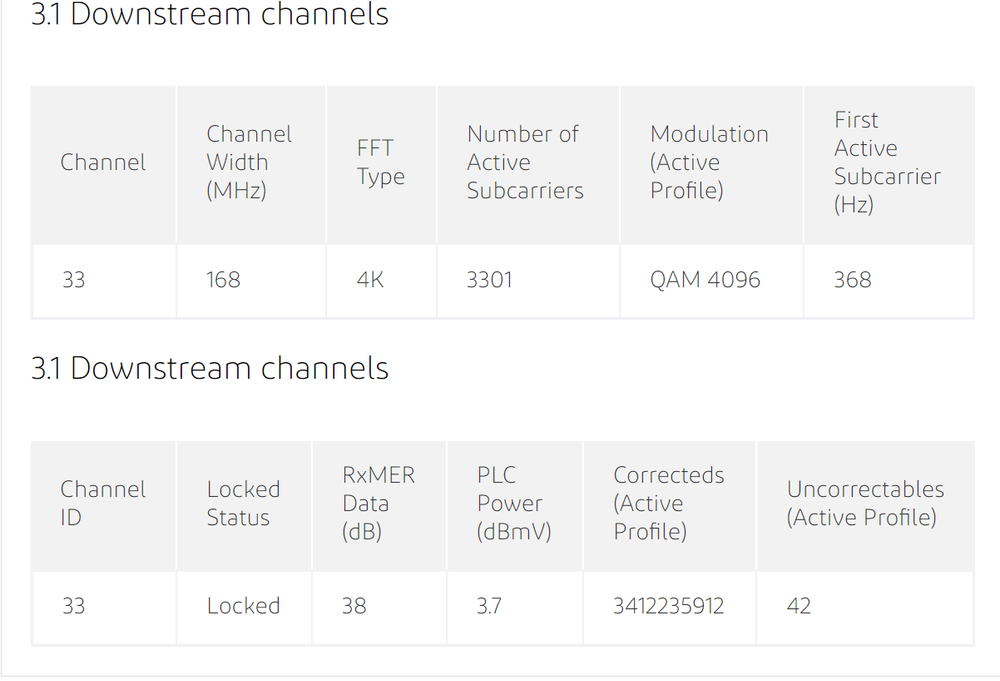
Task: Select the QAM 4096 modulation cell
Action: coord(705,280)
